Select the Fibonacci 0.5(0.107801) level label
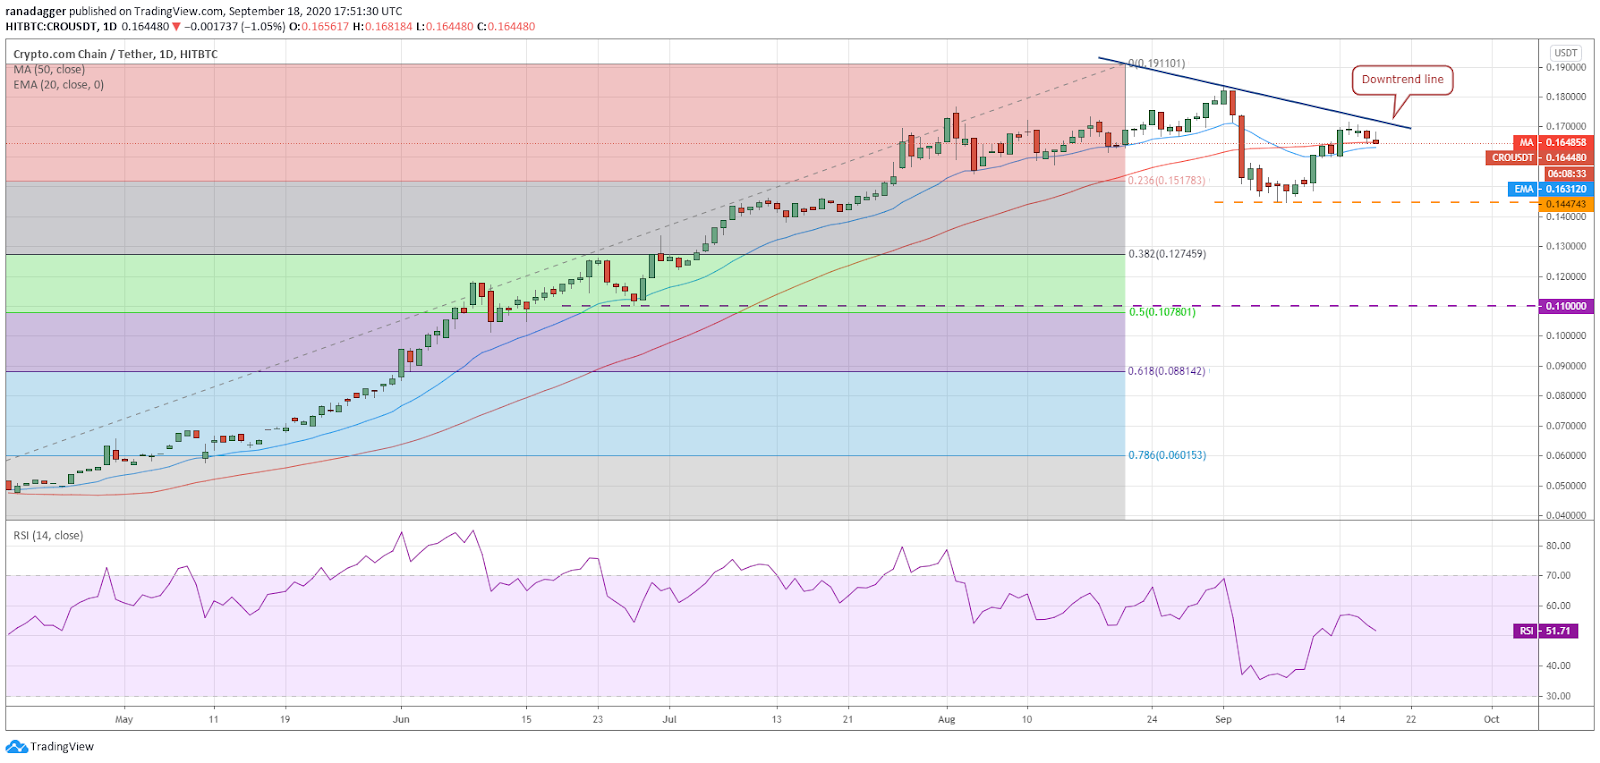 coord(1162,312)
